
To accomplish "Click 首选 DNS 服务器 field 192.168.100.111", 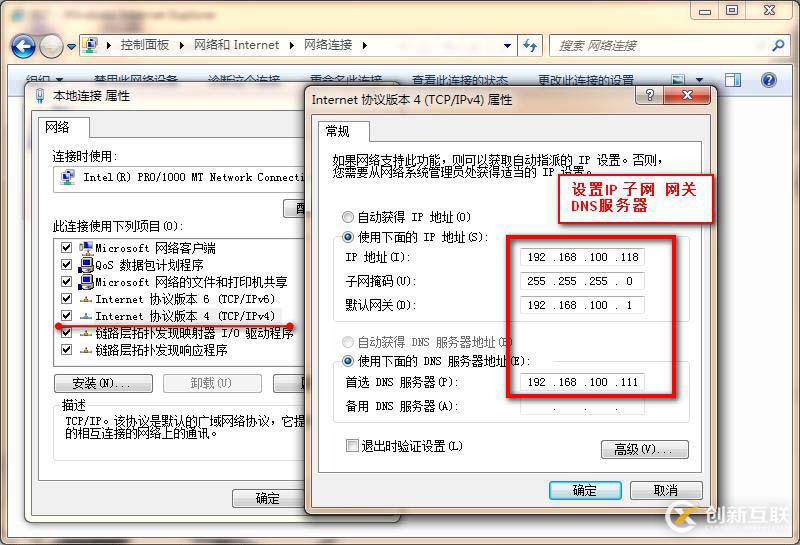I will 582,382.
